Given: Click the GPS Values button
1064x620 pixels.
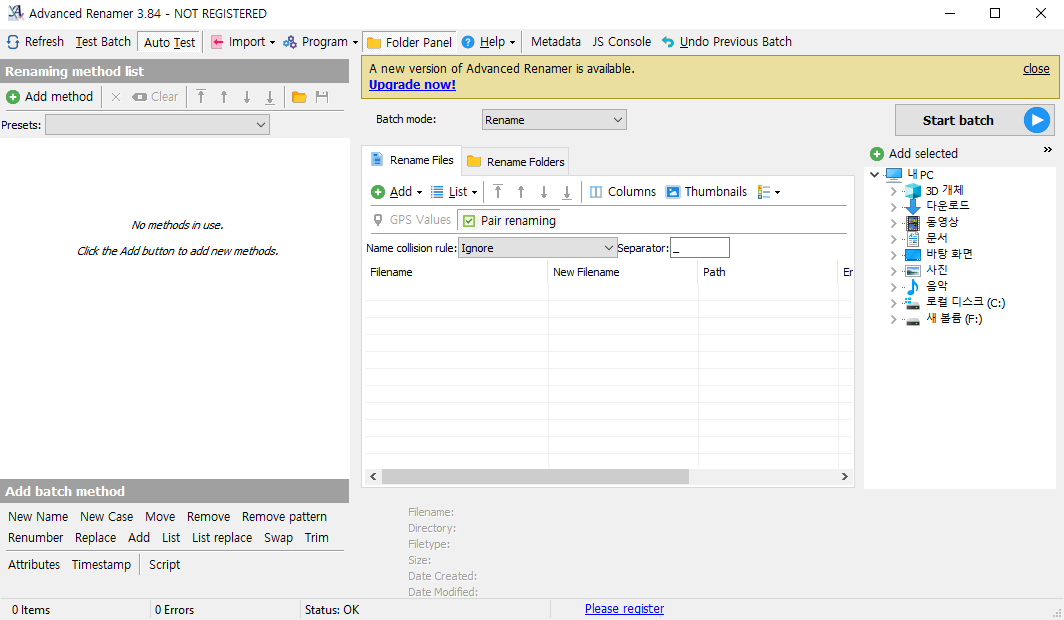Looking at the screenshot, I should [x=412, y=220].
